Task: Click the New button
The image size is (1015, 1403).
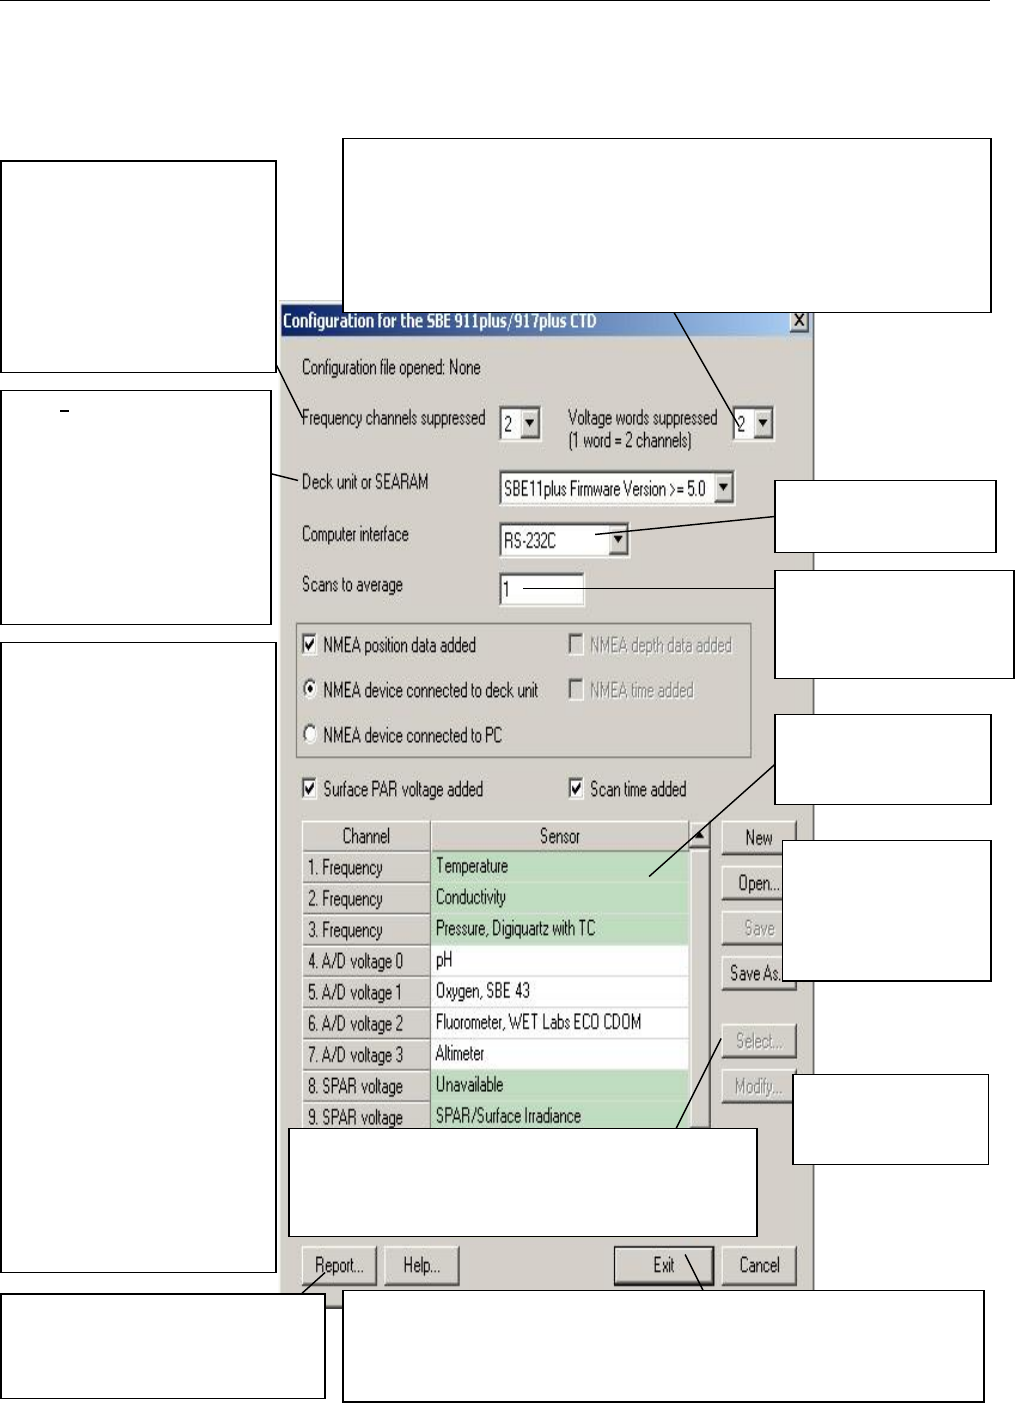Action: (x=758, y=838)
